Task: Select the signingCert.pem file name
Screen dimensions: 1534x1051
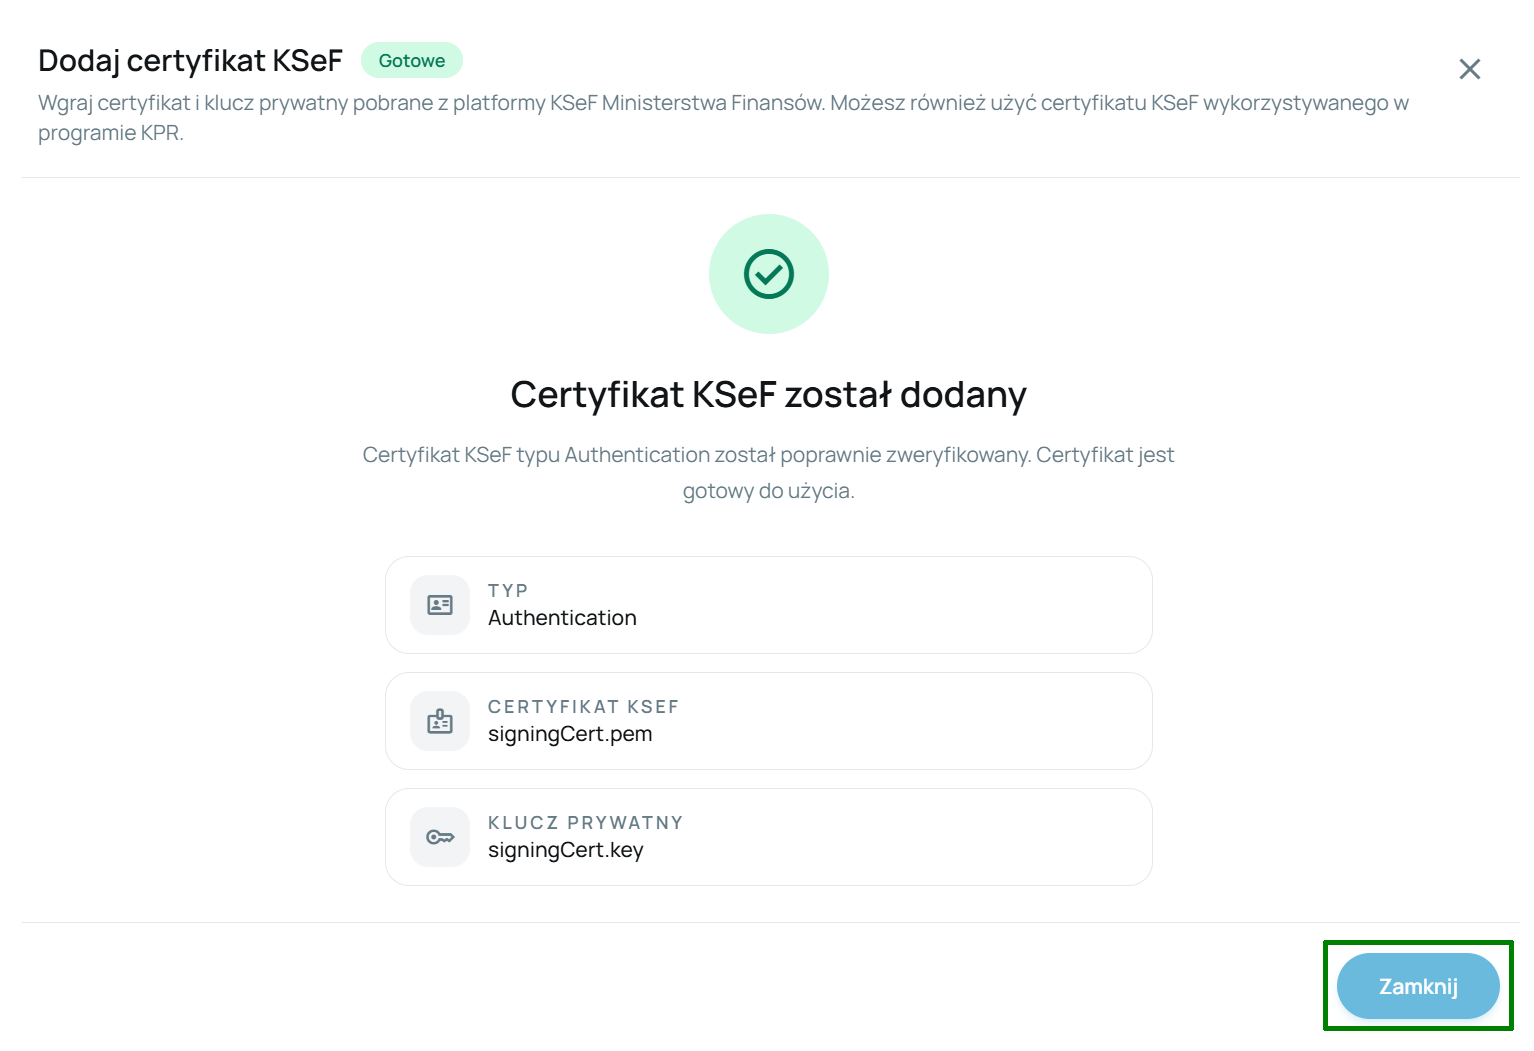Action: click(570, 734)
